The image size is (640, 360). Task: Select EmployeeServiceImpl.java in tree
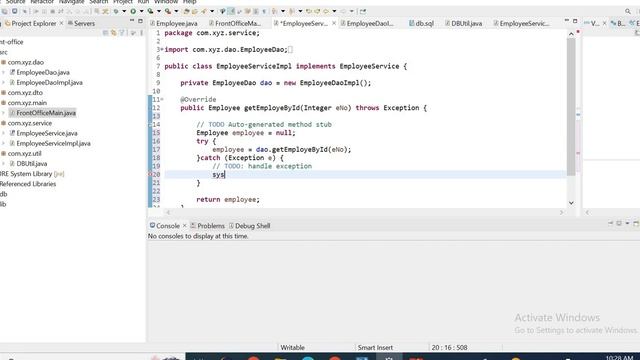coord(53,143)
